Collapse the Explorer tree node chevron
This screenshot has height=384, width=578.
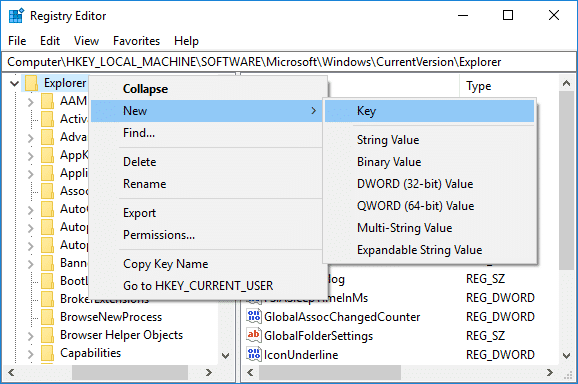pos(14,83)
